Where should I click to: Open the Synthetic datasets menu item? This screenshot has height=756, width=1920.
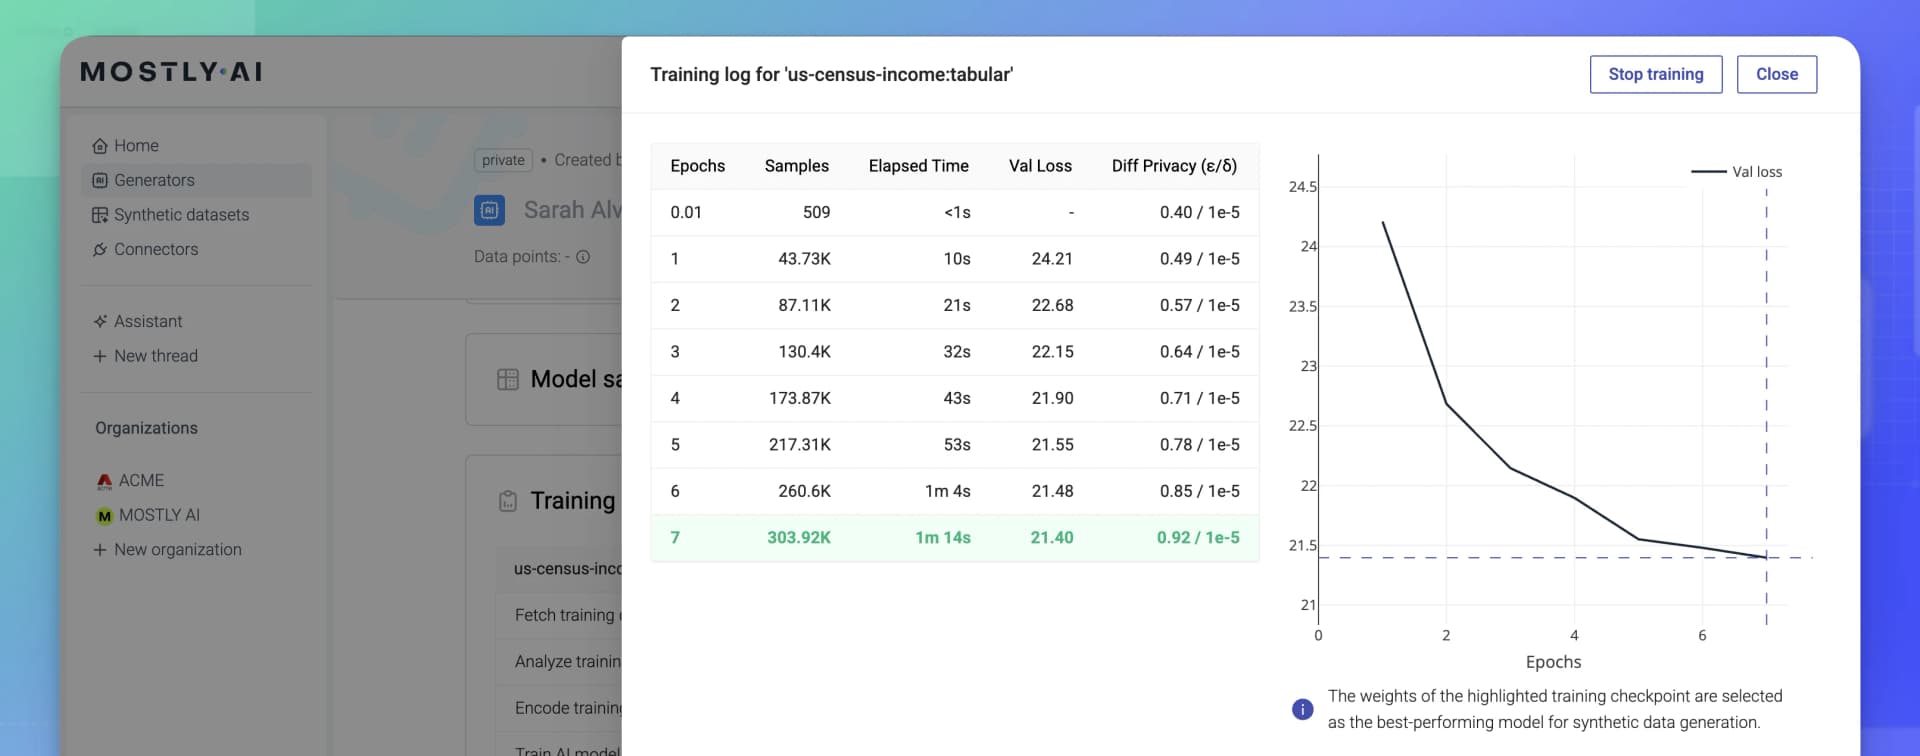click(x=181, y=215)
